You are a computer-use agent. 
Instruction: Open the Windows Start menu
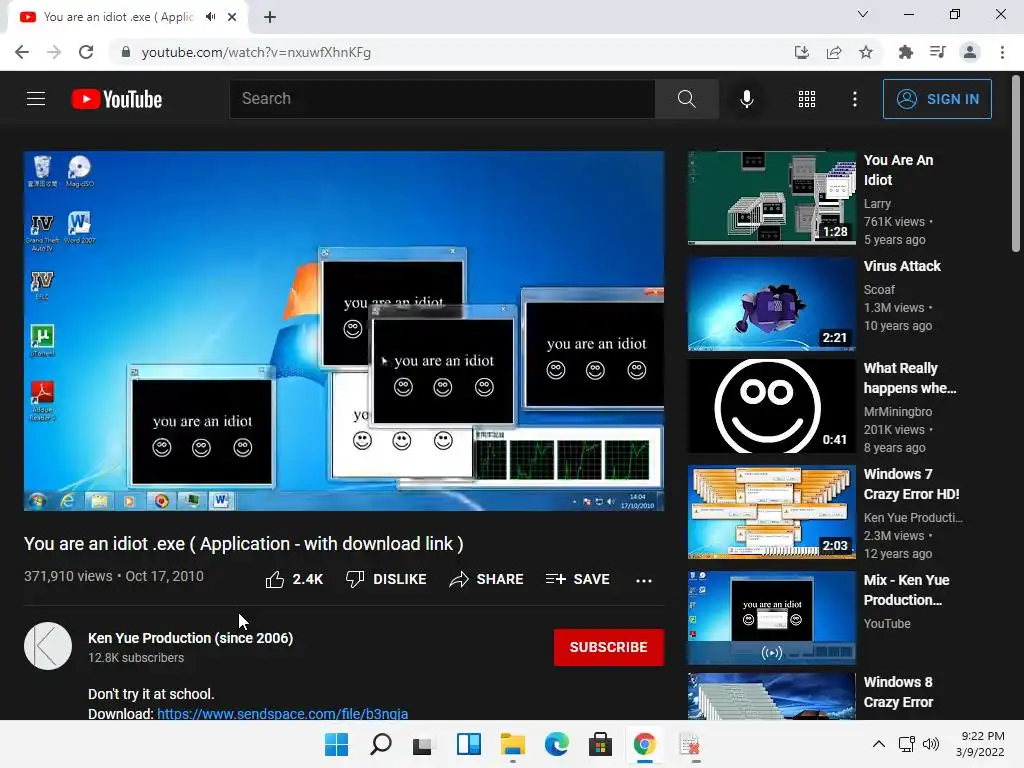(x=337, y=744)
